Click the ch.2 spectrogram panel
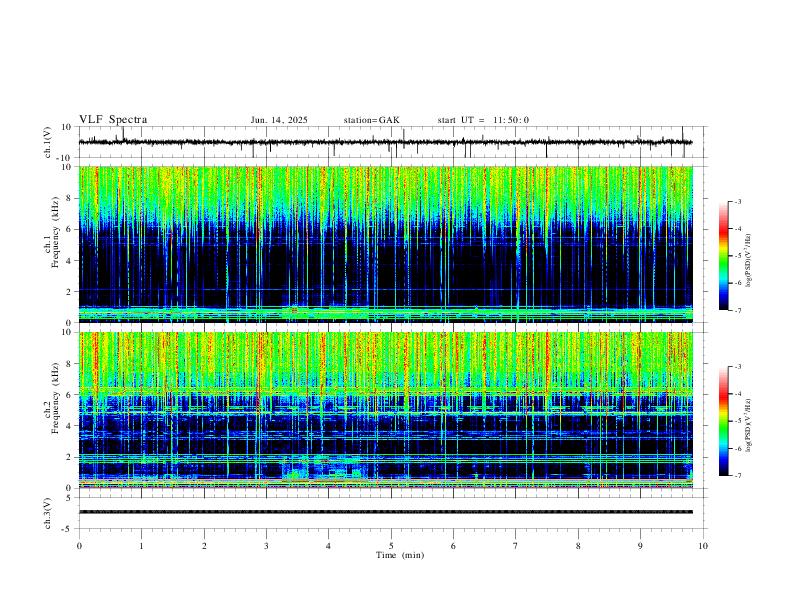 [385, 410]
